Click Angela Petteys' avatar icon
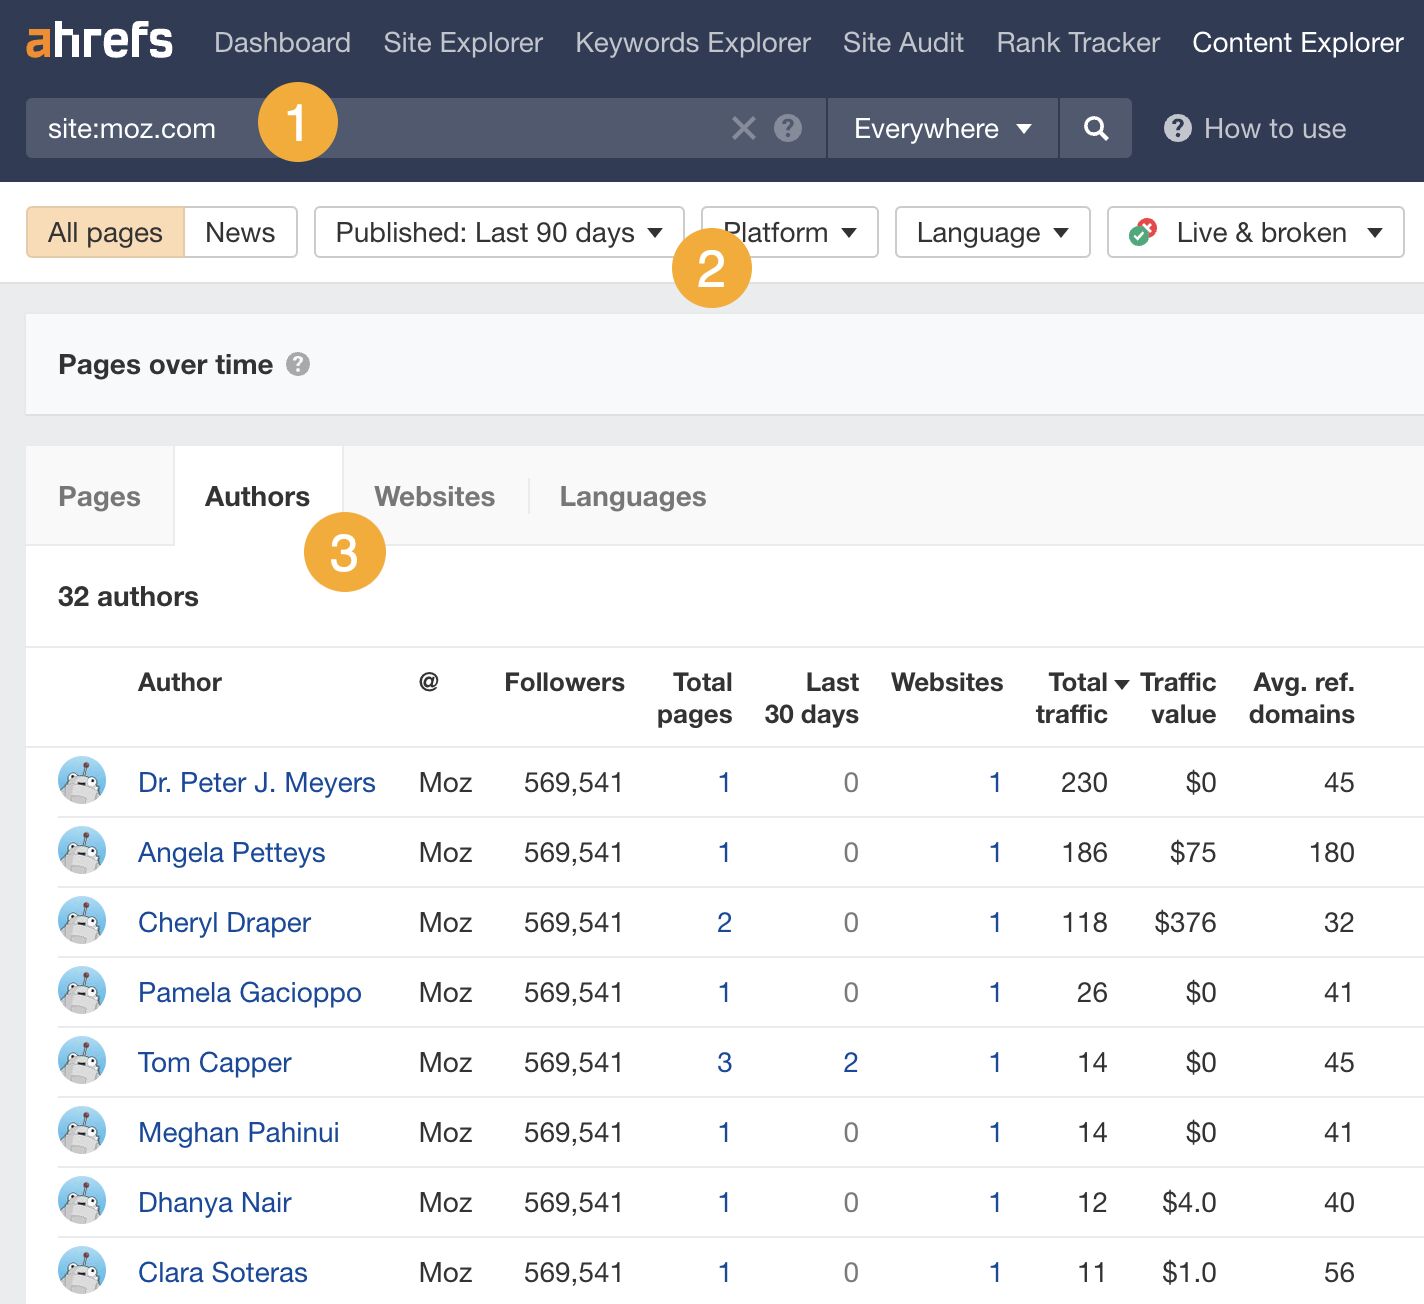Image resolution: width=1424 pixels, height=1304 pixels. [x=82, y=851]
